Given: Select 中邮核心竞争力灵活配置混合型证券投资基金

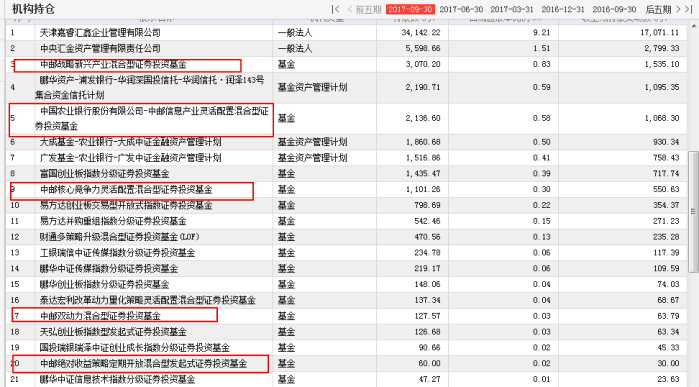Looking at the screenshot, I should [126, 189].
